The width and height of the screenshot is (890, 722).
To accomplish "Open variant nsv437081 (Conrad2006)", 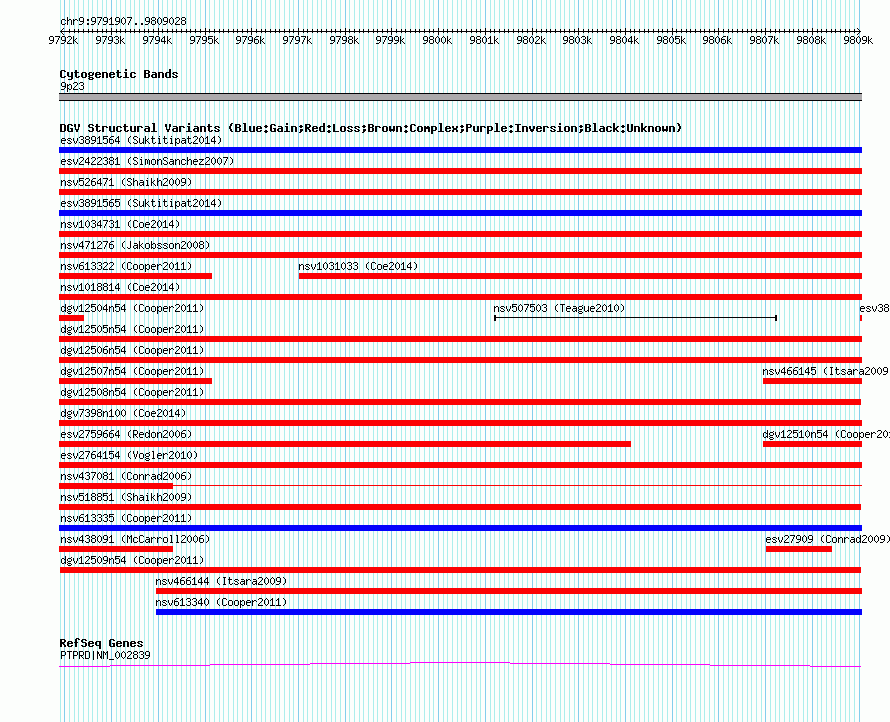I will [x=126, y=476].
